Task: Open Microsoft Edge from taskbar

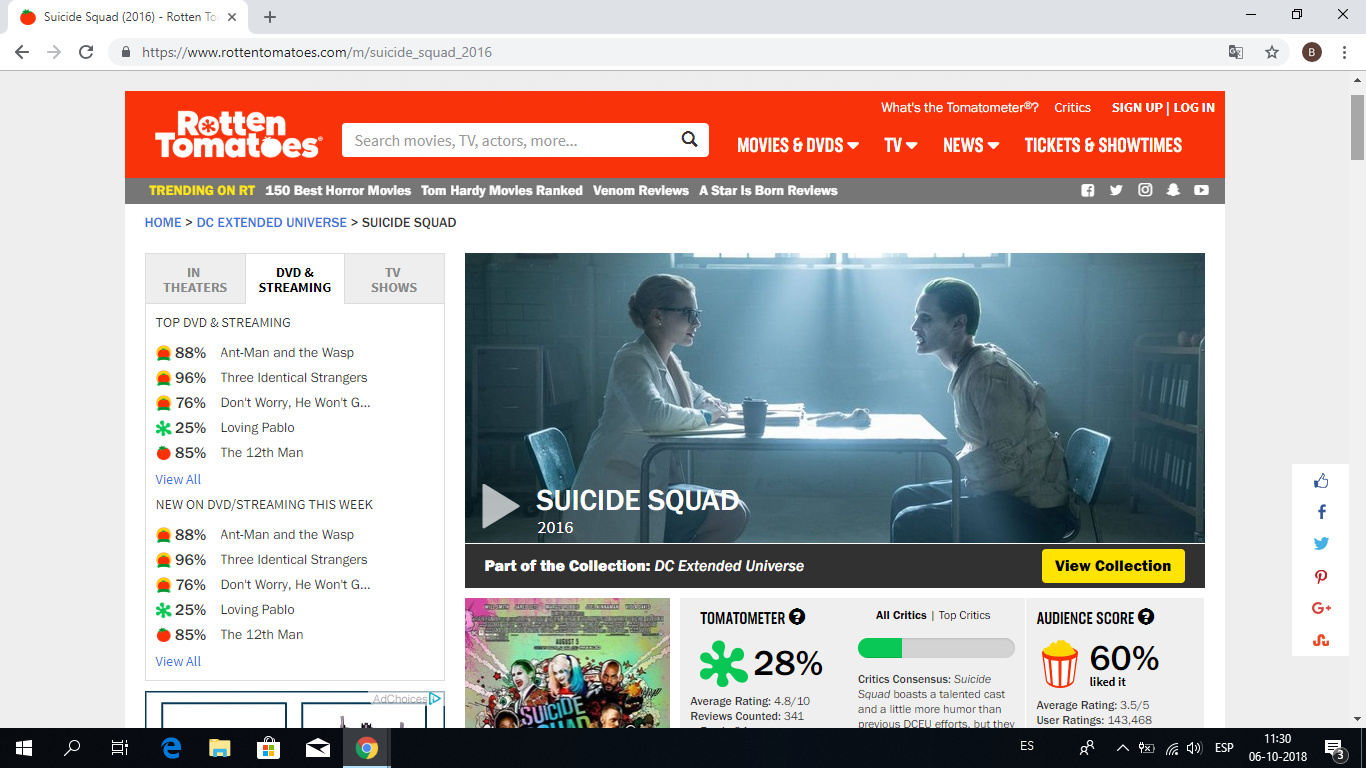Action: (171, 748)
